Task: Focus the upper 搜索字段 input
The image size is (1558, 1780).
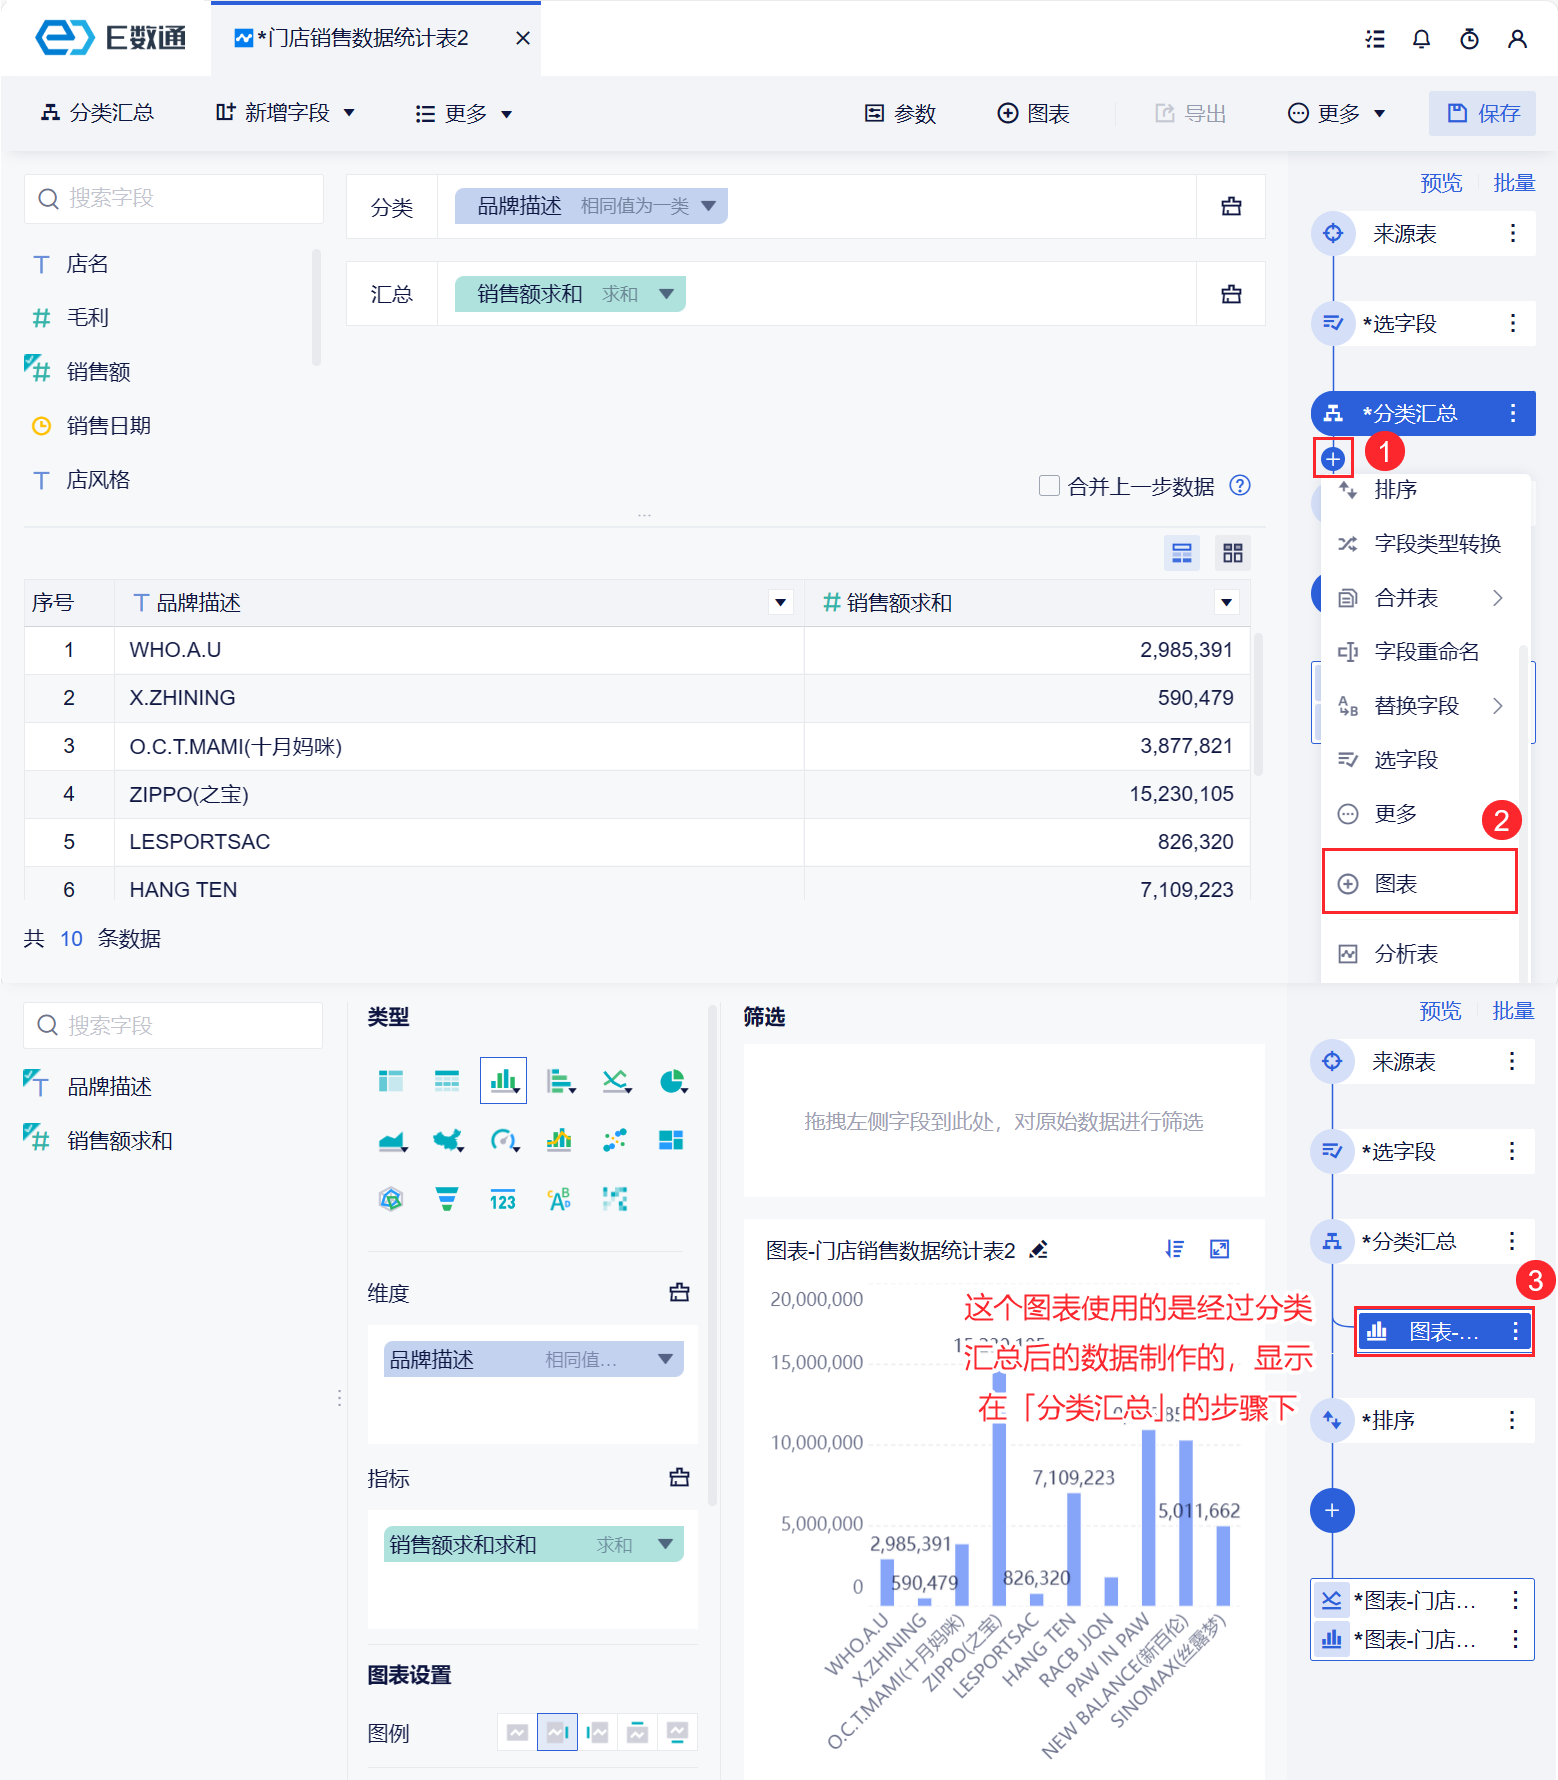Action: click(174, 198)
